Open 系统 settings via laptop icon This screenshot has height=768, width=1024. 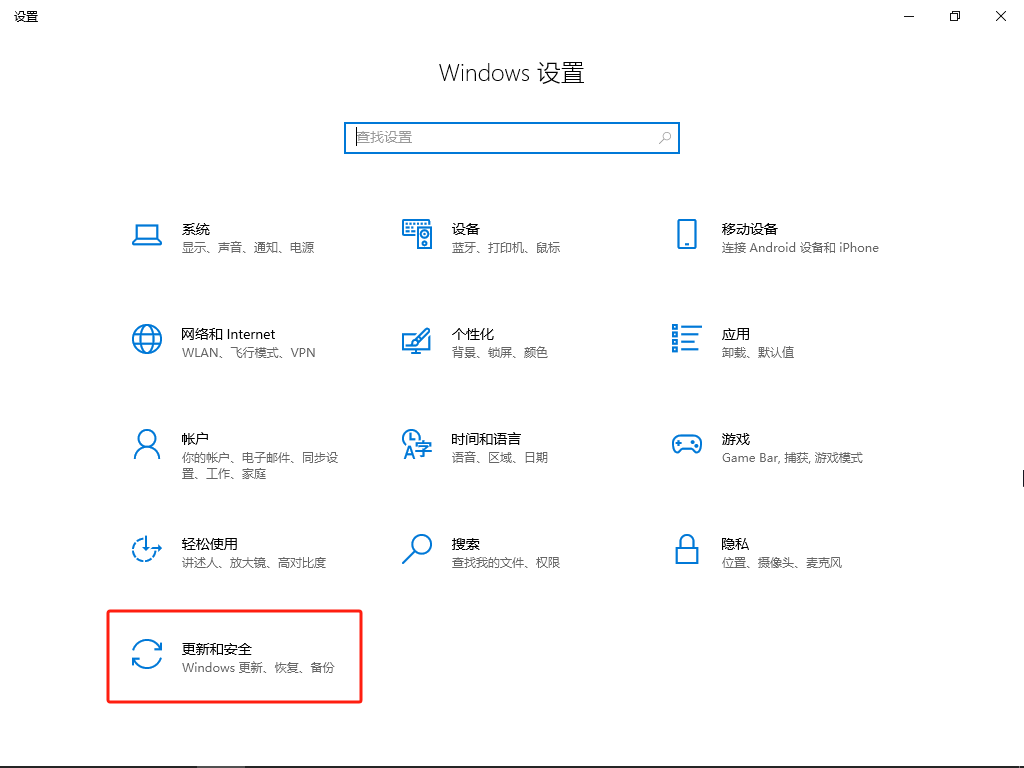(147, 235)
